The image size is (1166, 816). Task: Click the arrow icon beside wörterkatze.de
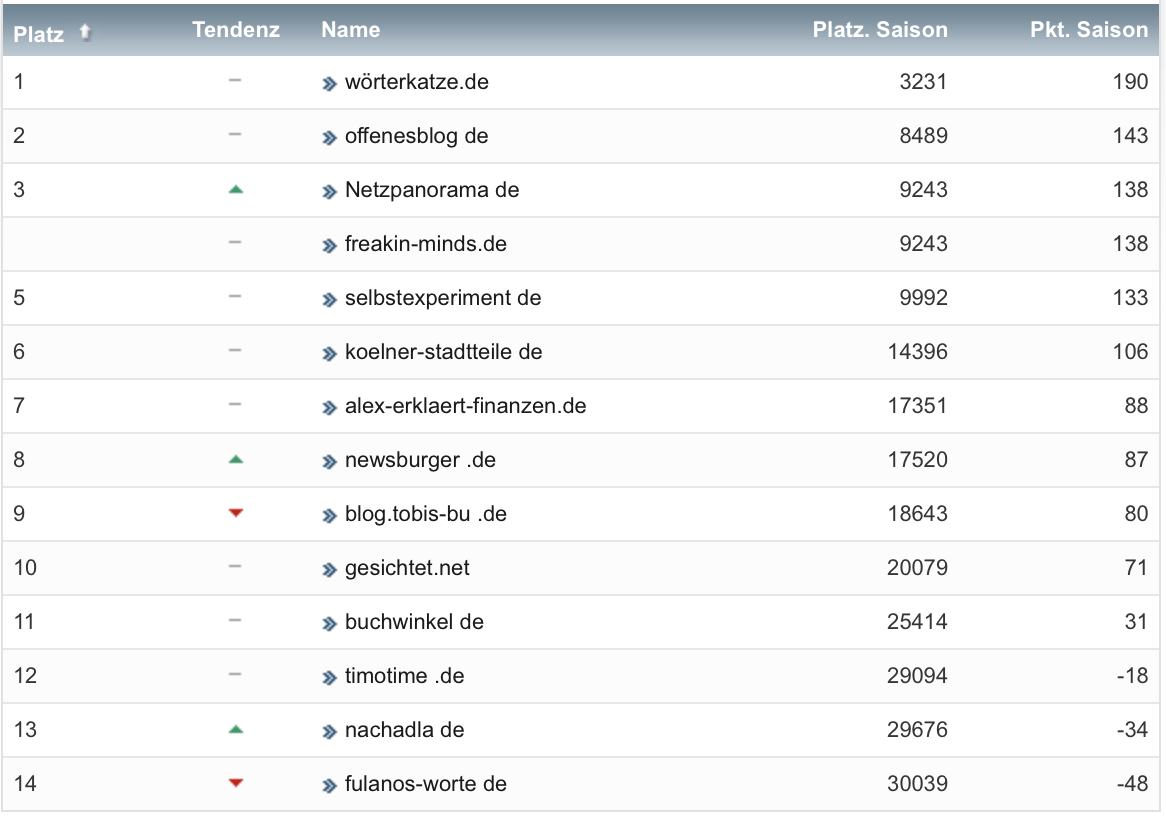point(329,84)
